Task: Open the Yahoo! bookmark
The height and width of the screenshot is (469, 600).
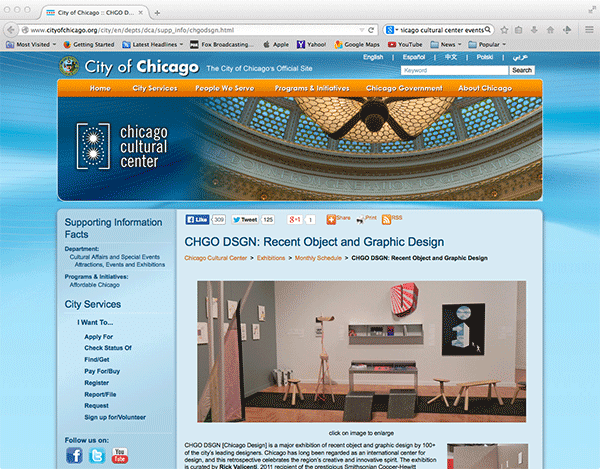Action: point(311,44)
